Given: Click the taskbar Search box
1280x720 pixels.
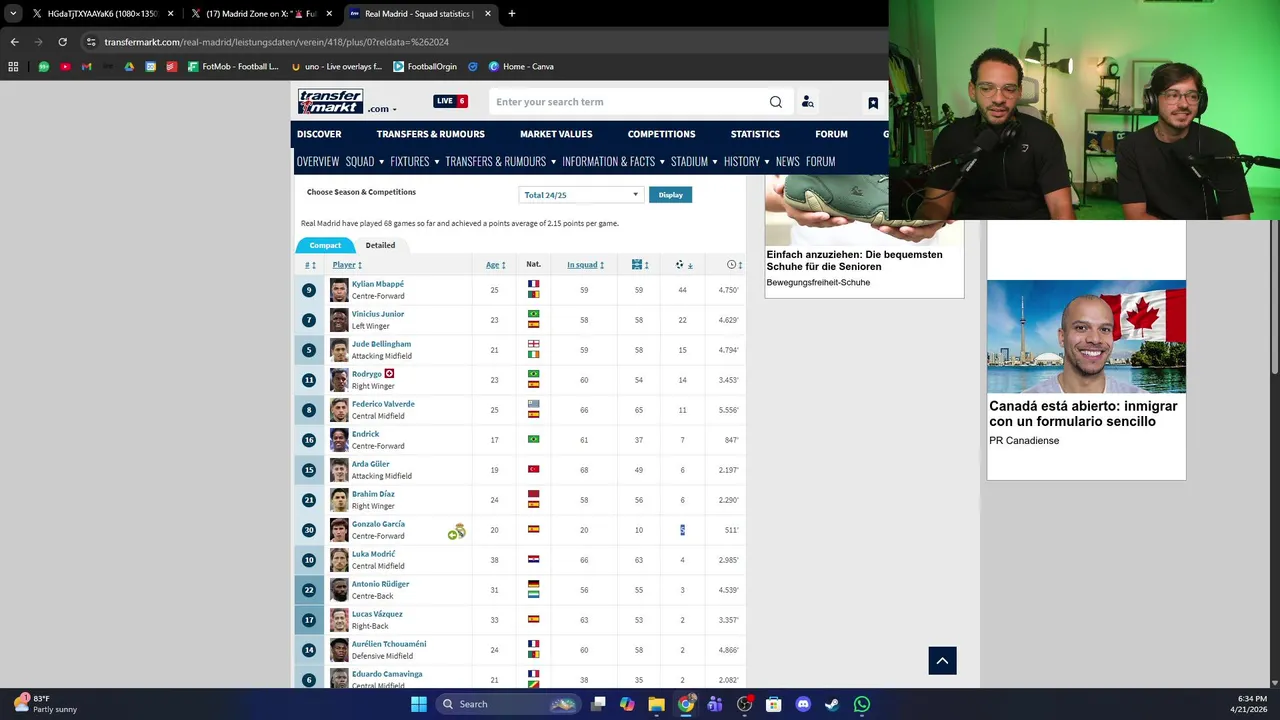Looking at the screenshot, I should pyautogui.click(x=509, y=704).
